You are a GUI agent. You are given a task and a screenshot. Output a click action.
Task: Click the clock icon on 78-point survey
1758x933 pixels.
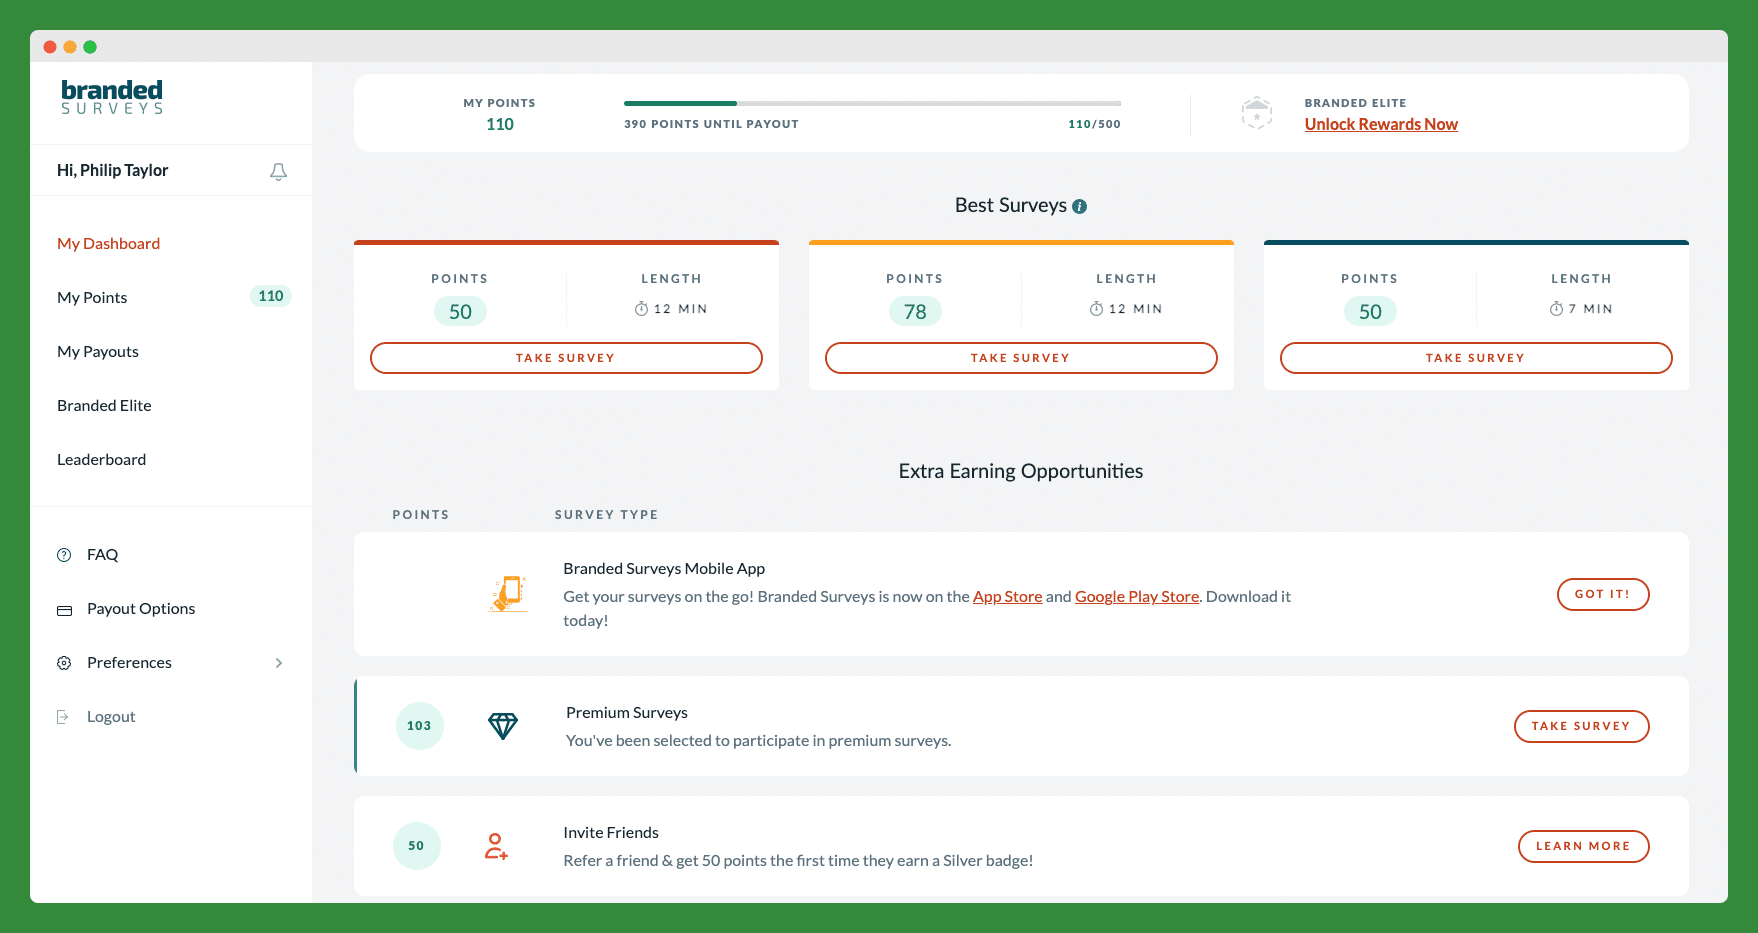(1096, 309)
